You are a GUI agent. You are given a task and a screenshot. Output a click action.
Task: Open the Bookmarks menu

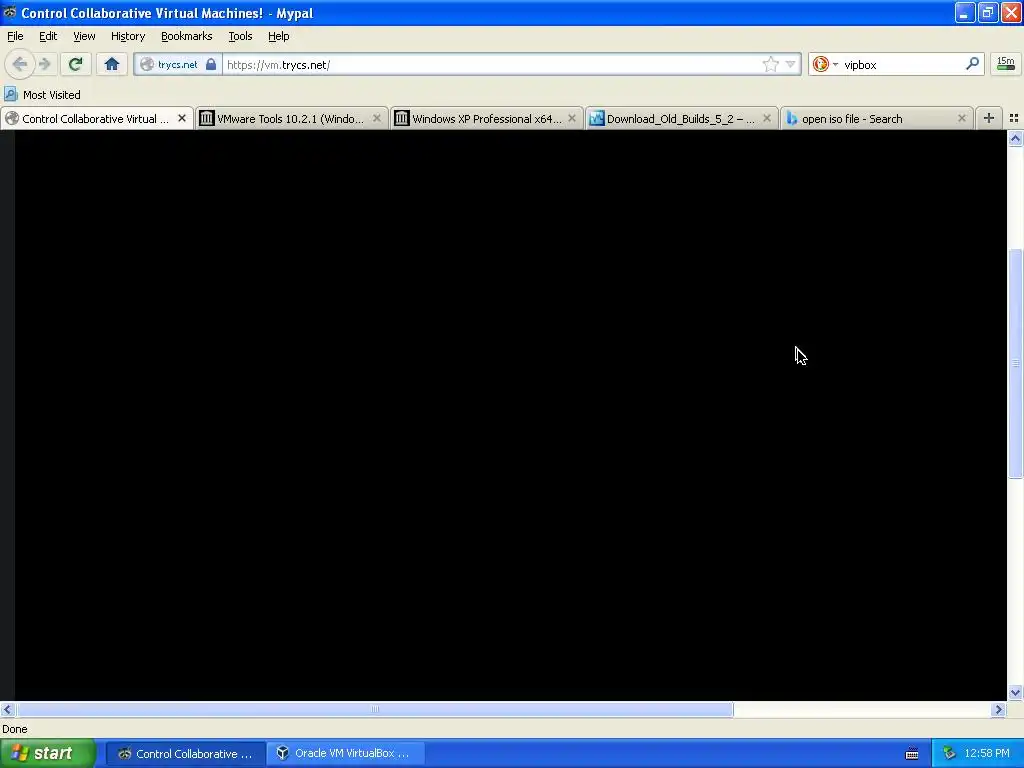tap(187, 36)
